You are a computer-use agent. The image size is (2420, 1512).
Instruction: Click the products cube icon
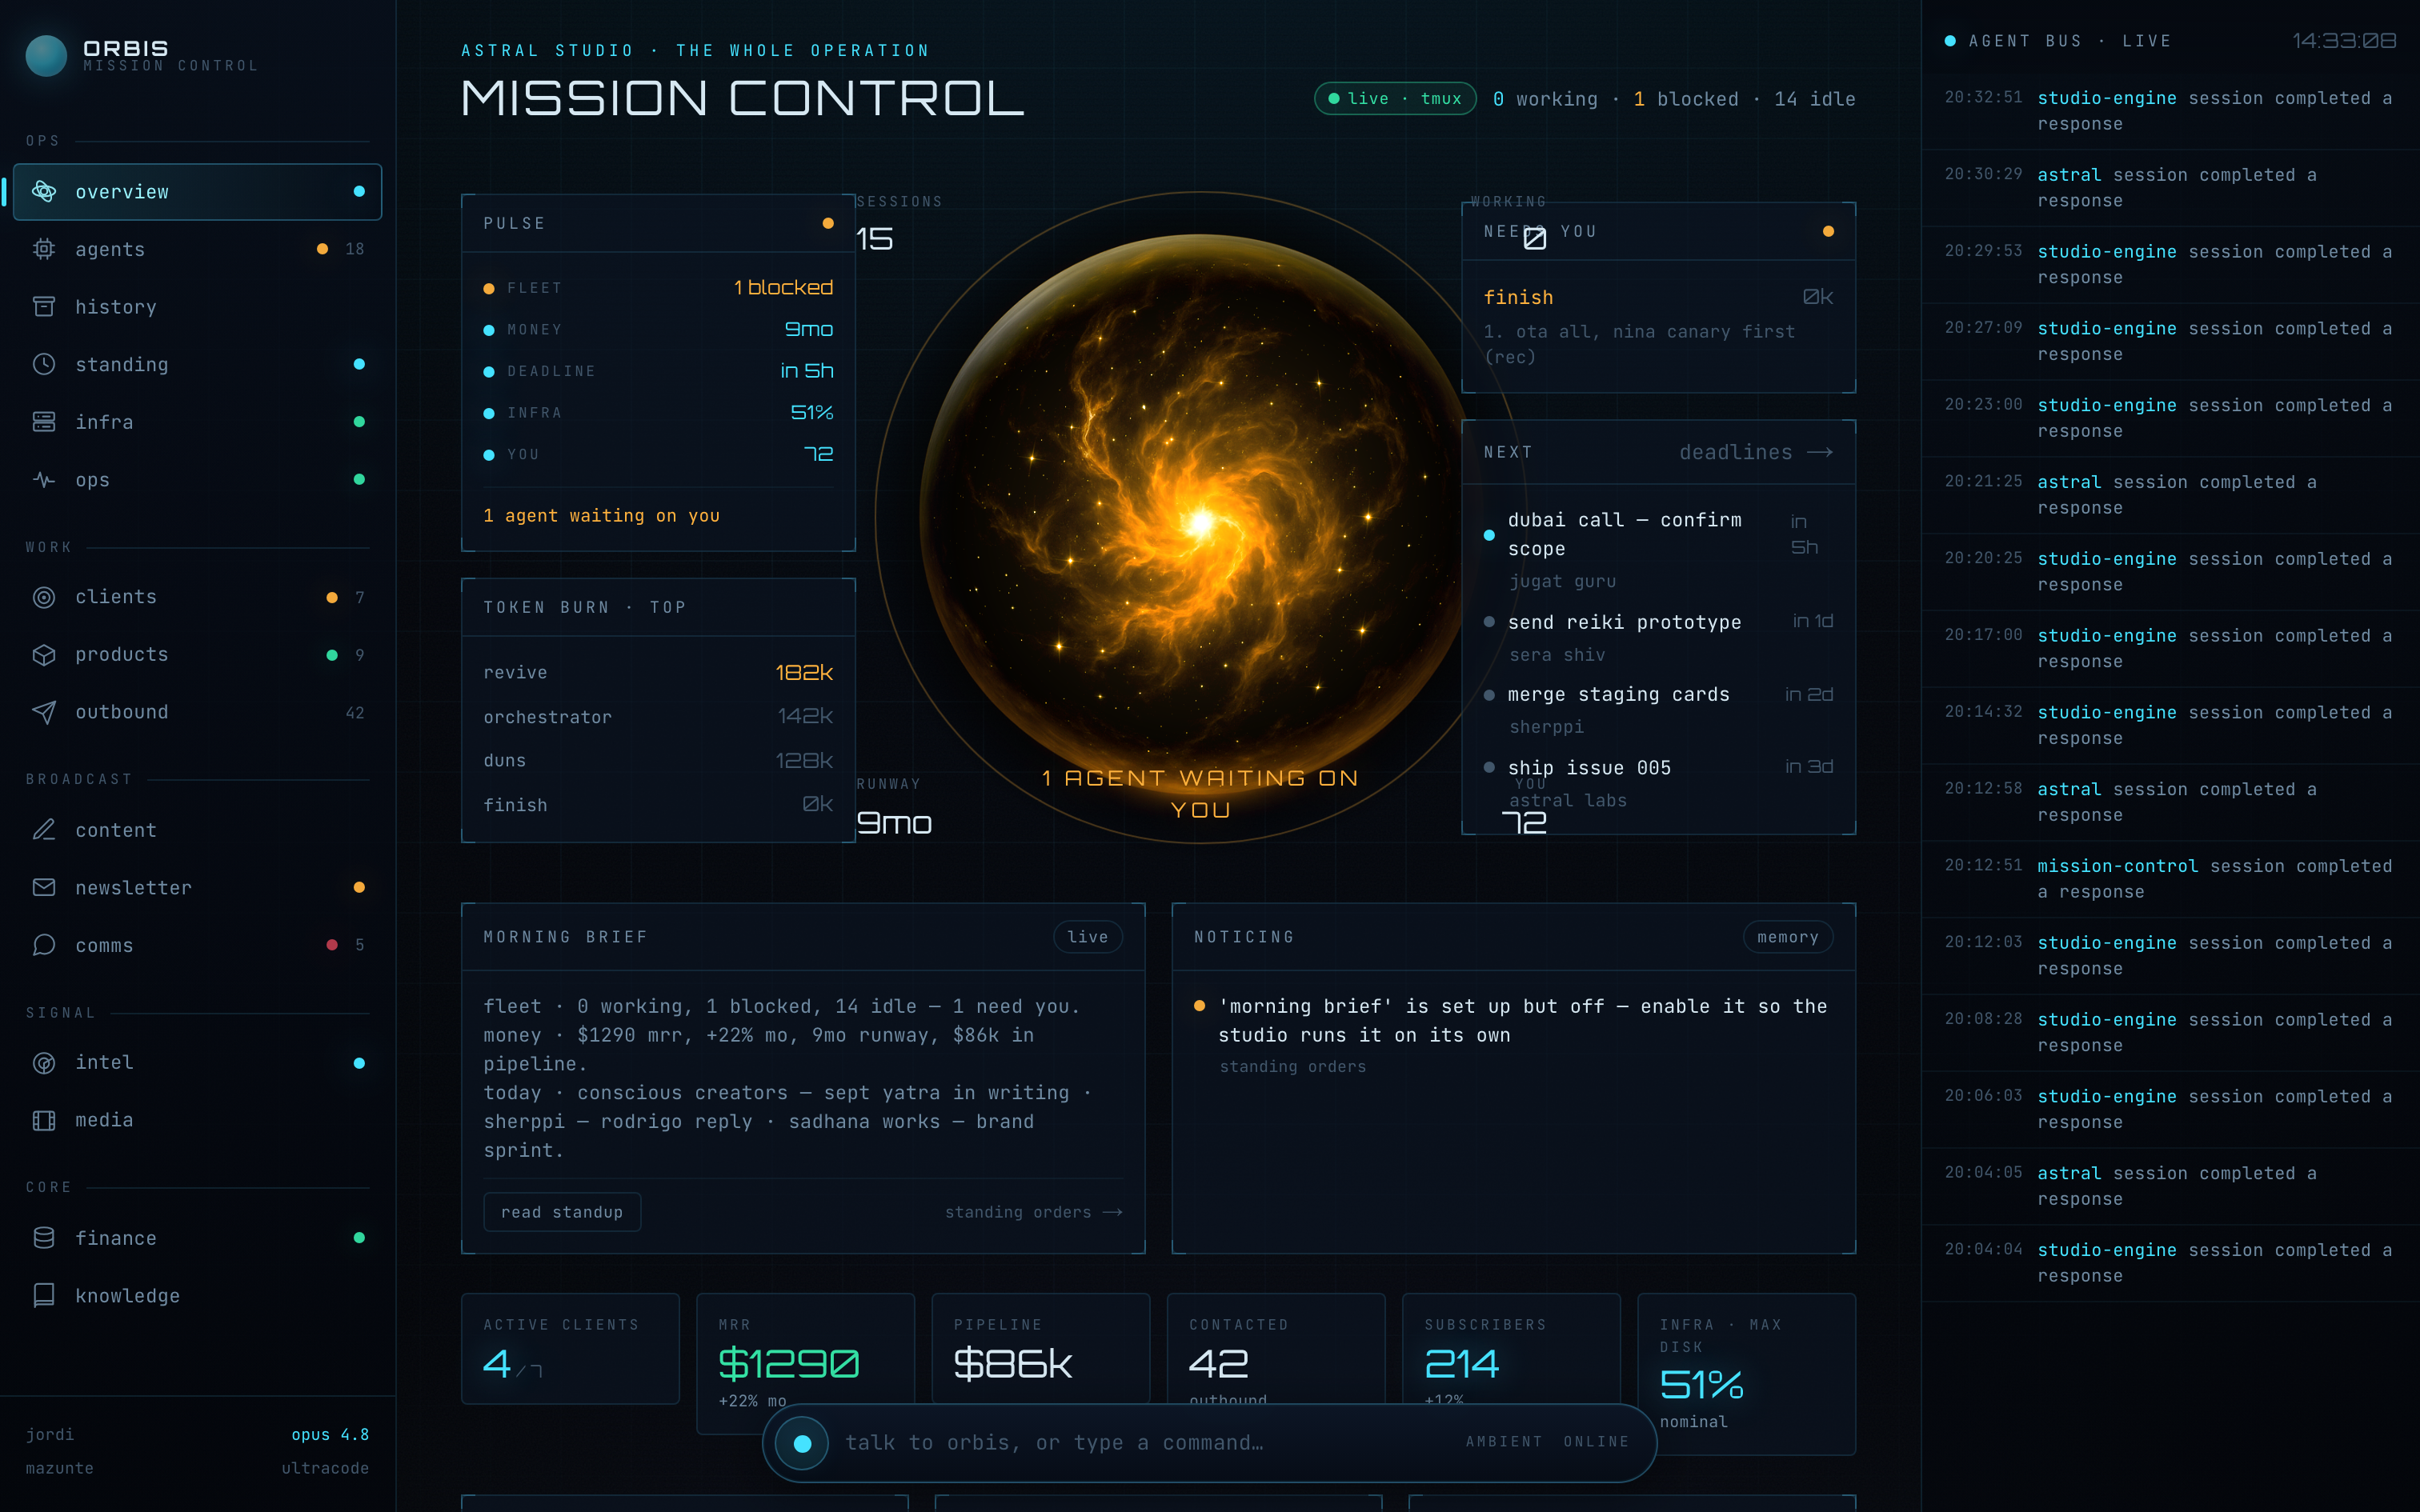click(44, 654)
